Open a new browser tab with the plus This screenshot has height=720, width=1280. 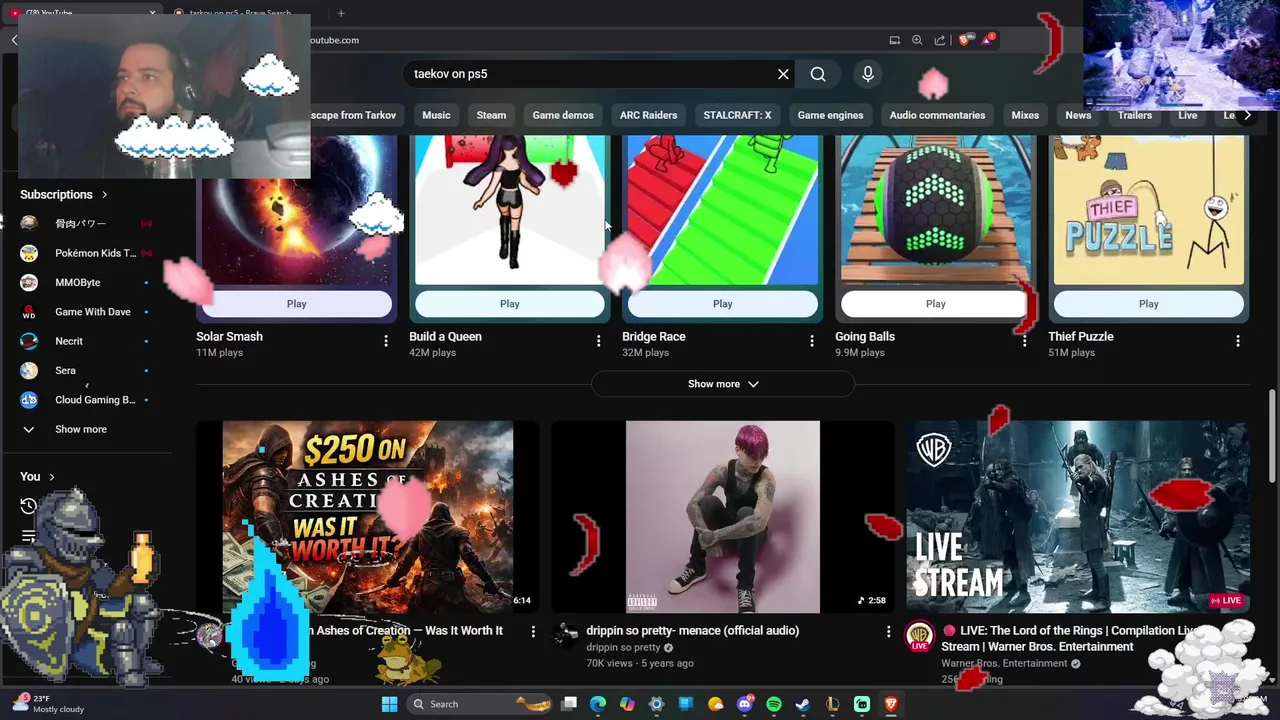click(x=341, y=13)
